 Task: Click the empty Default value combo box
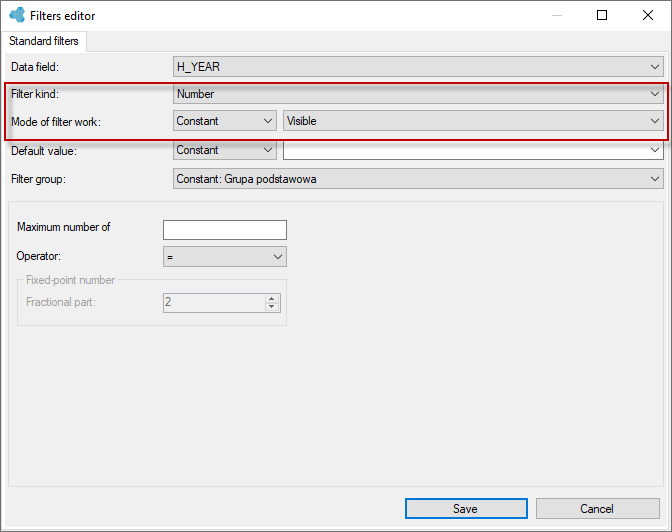[473, 150]
